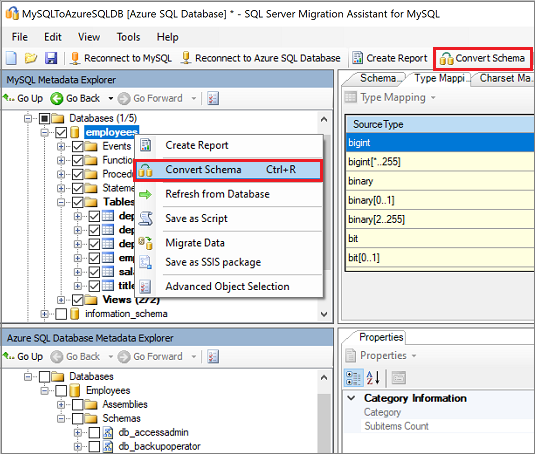This screenshot has height=454, width=535.
Task: Toggle the Tables folder checkbox
Action: click(78, 202)
